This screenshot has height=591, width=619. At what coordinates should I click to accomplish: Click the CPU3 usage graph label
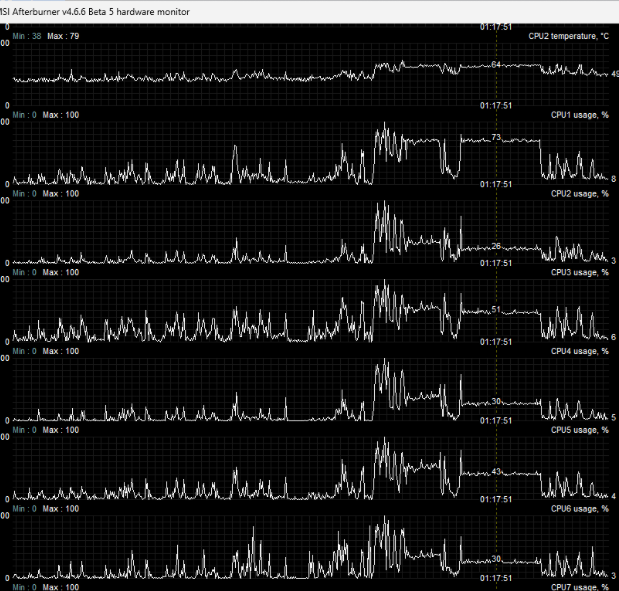580,272
